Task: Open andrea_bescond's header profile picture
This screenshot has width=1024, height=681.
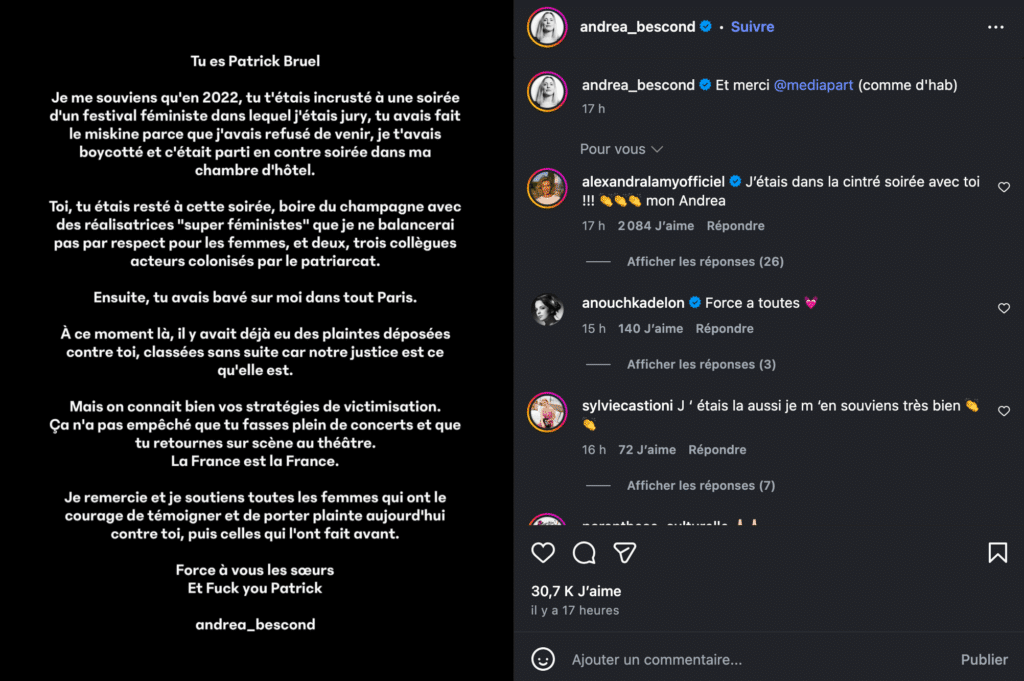Action: [547, 27]
